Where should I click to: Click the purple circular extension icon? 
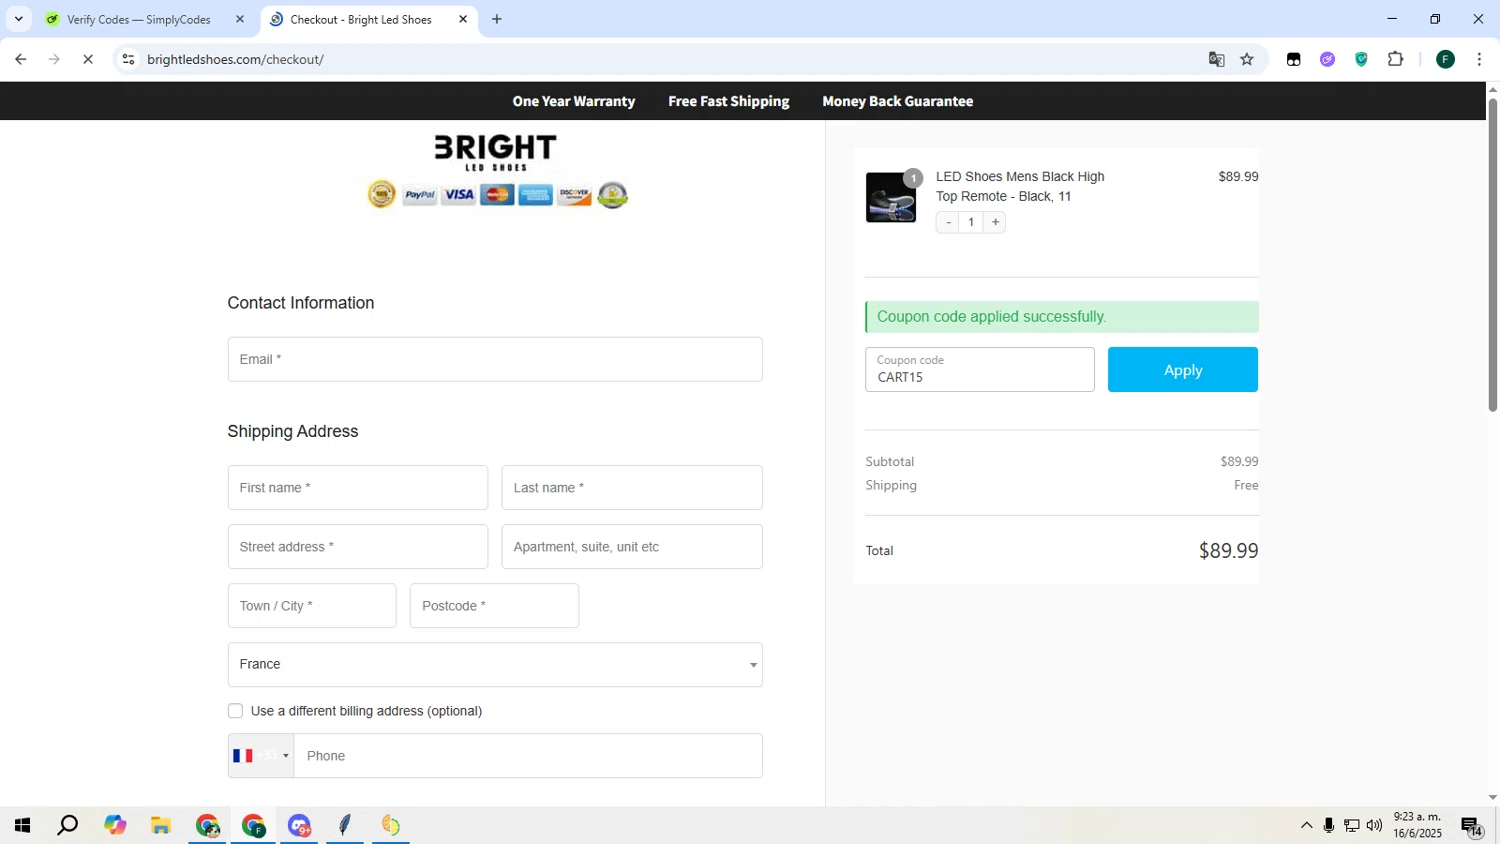point(1327,59)
